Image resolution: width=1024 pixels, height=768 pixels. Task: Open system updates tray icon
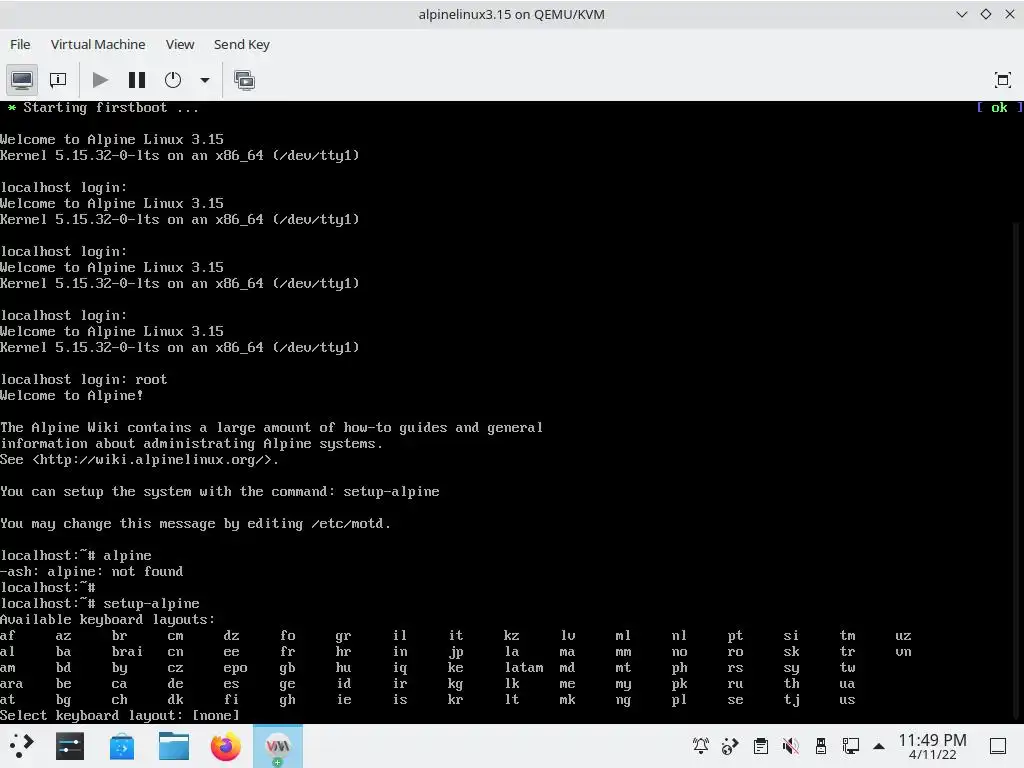pyautogui.click(x=730, y=746)
